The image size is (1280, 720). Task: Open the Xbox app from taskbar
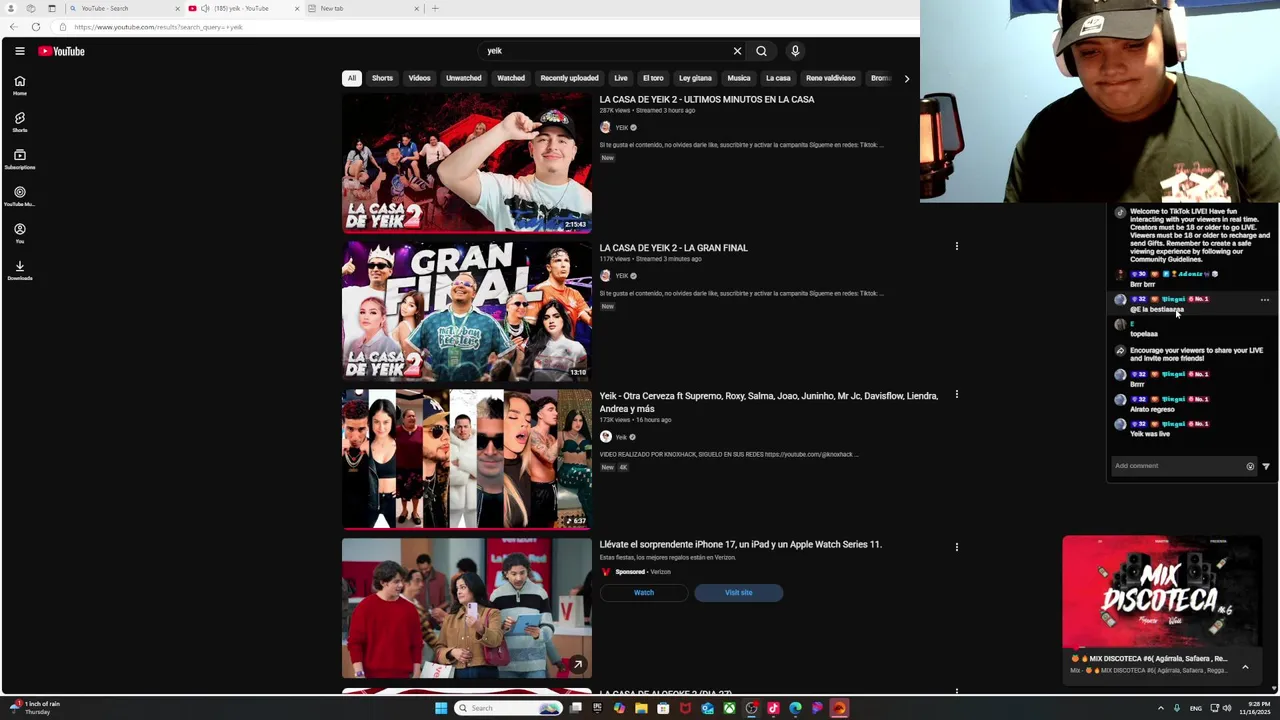point(729,708)
